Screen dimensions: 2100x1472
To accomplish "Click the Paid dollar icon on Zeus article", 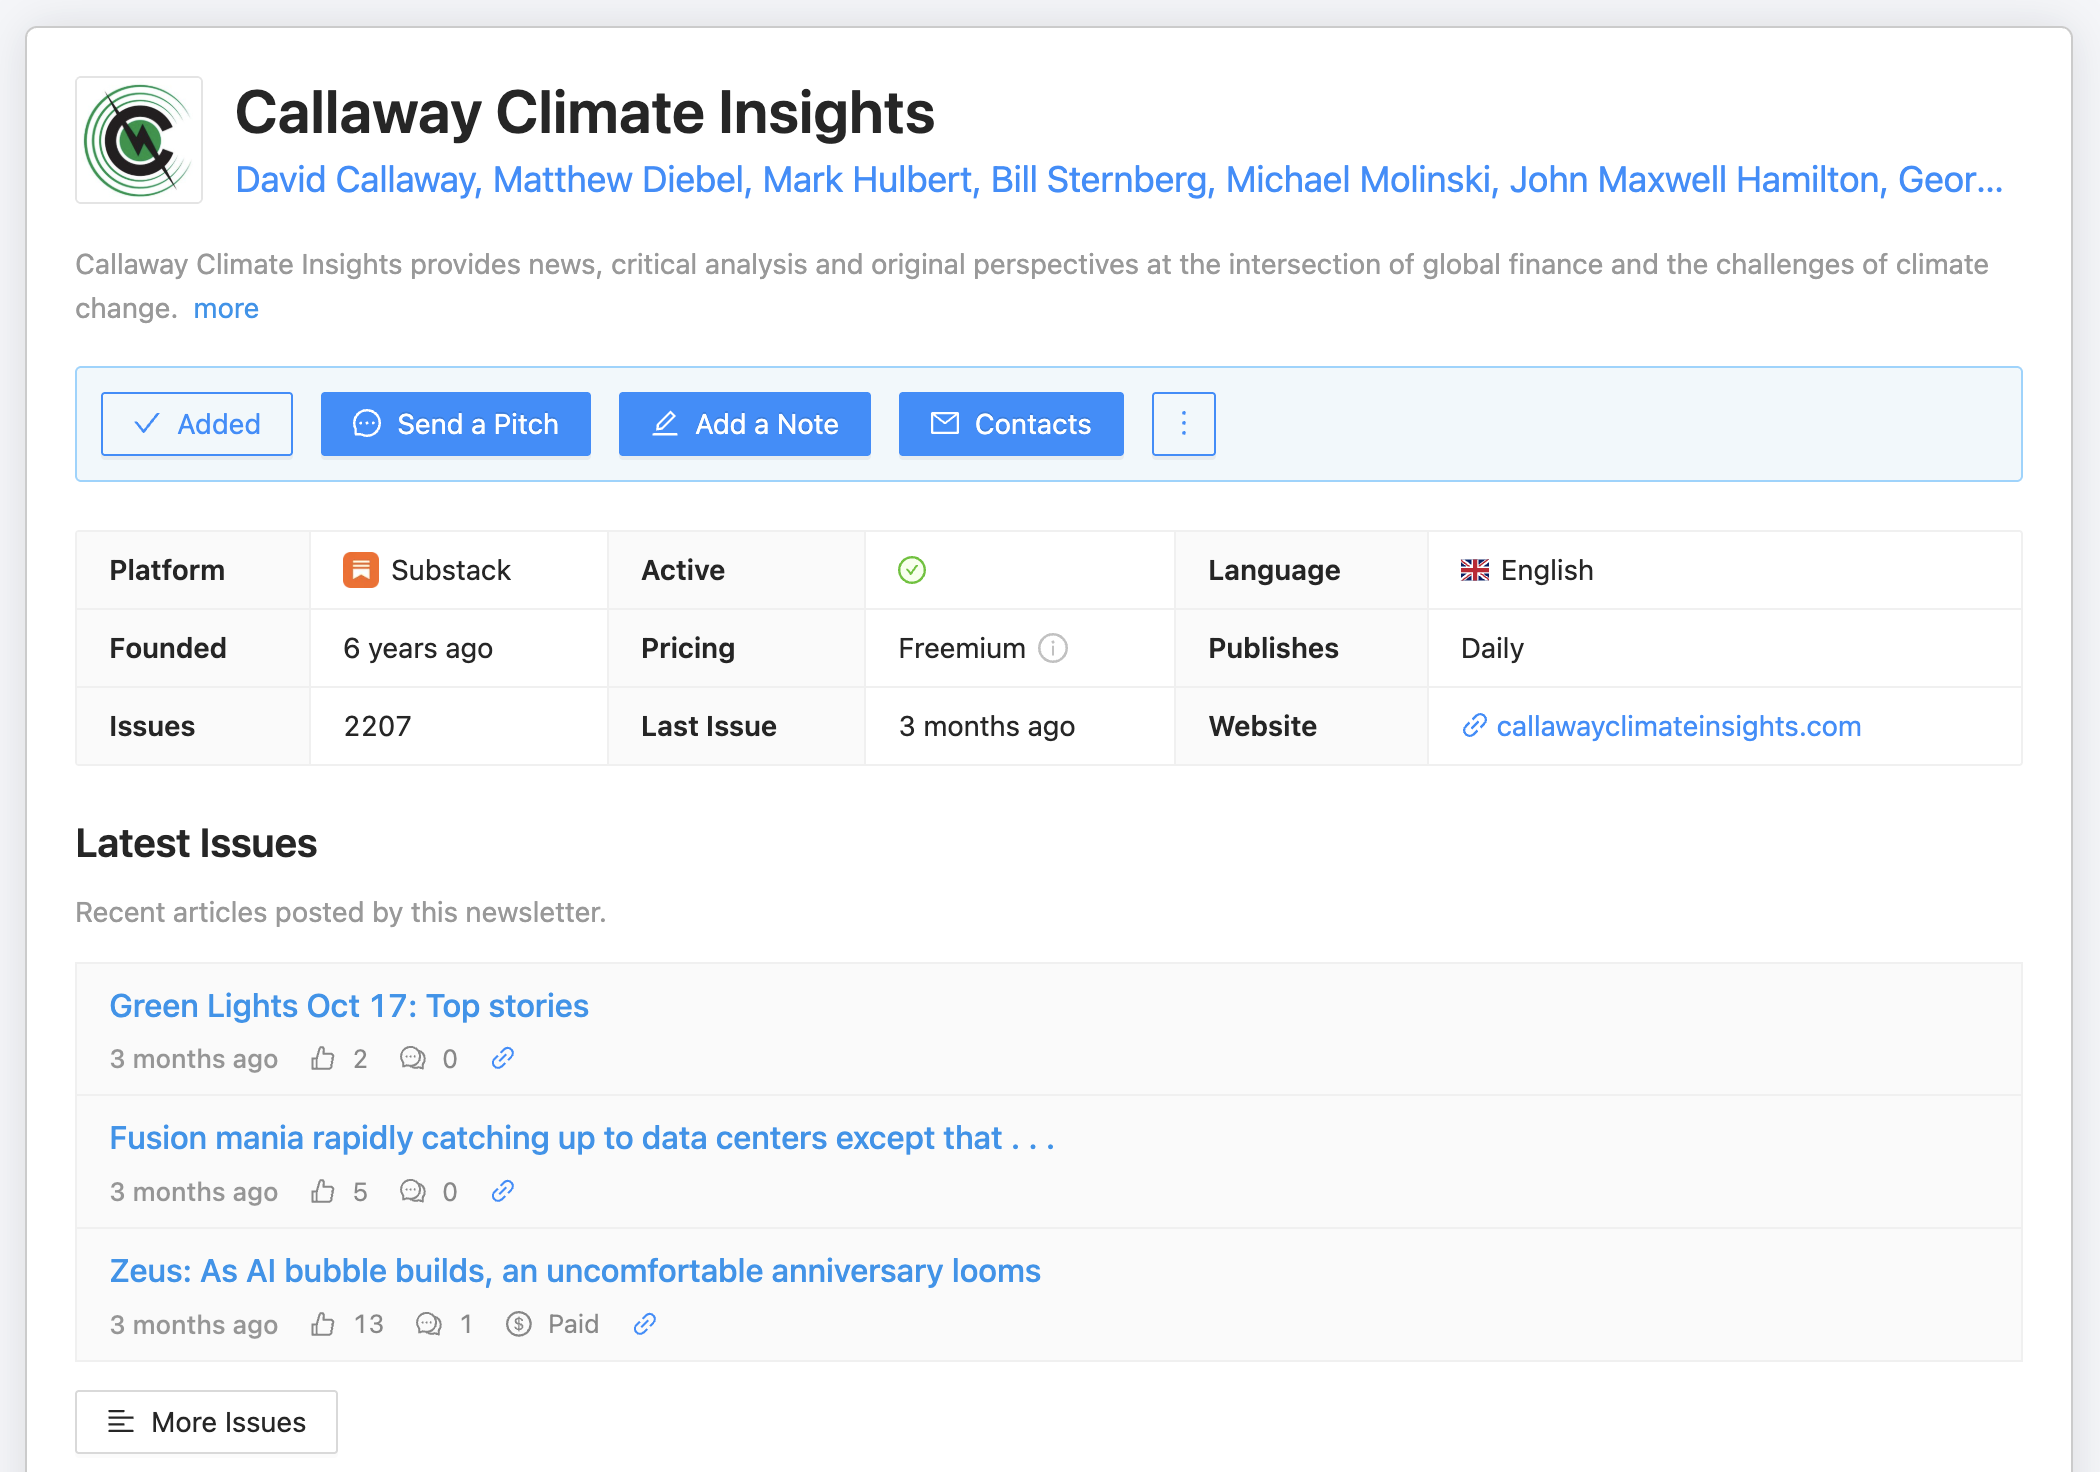I will [x=519, y=1323].
